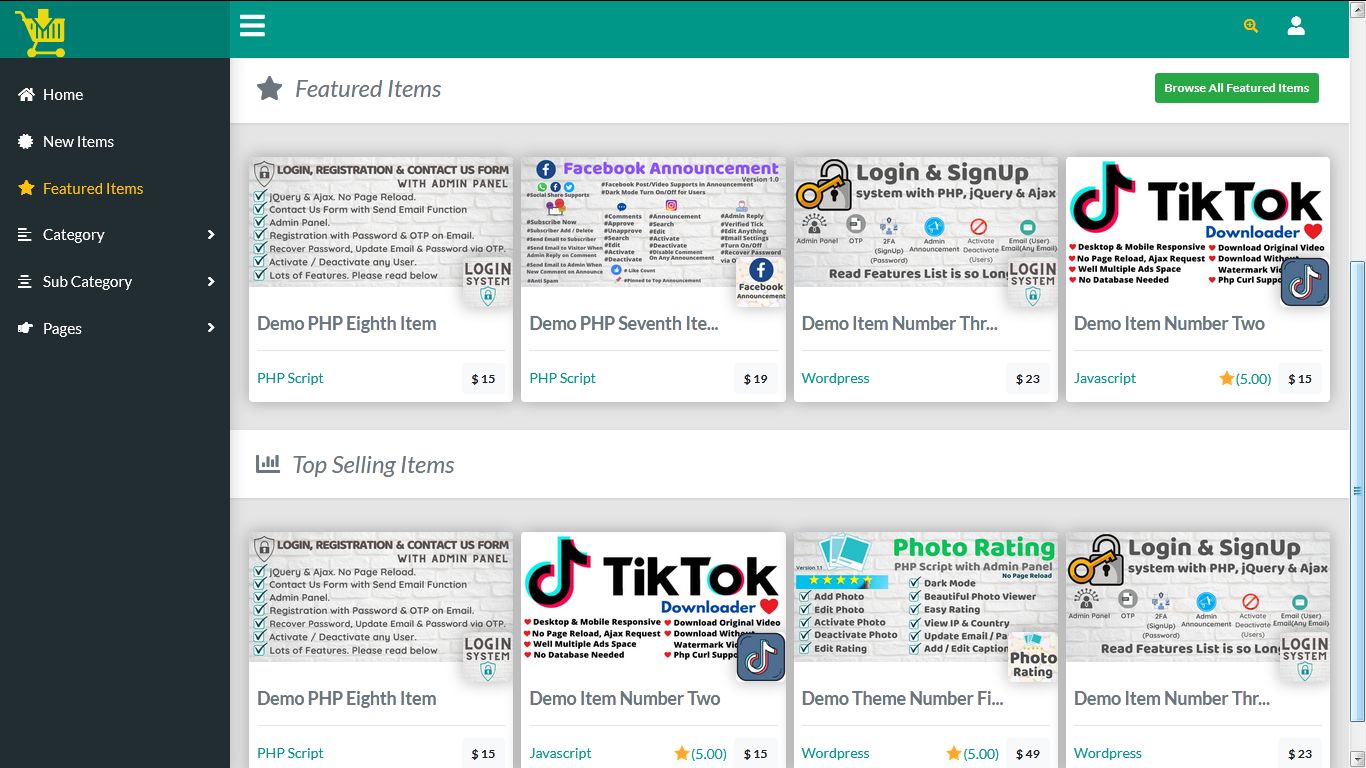Click the Top Selling Items chart icon

click(x=267, y=464)
